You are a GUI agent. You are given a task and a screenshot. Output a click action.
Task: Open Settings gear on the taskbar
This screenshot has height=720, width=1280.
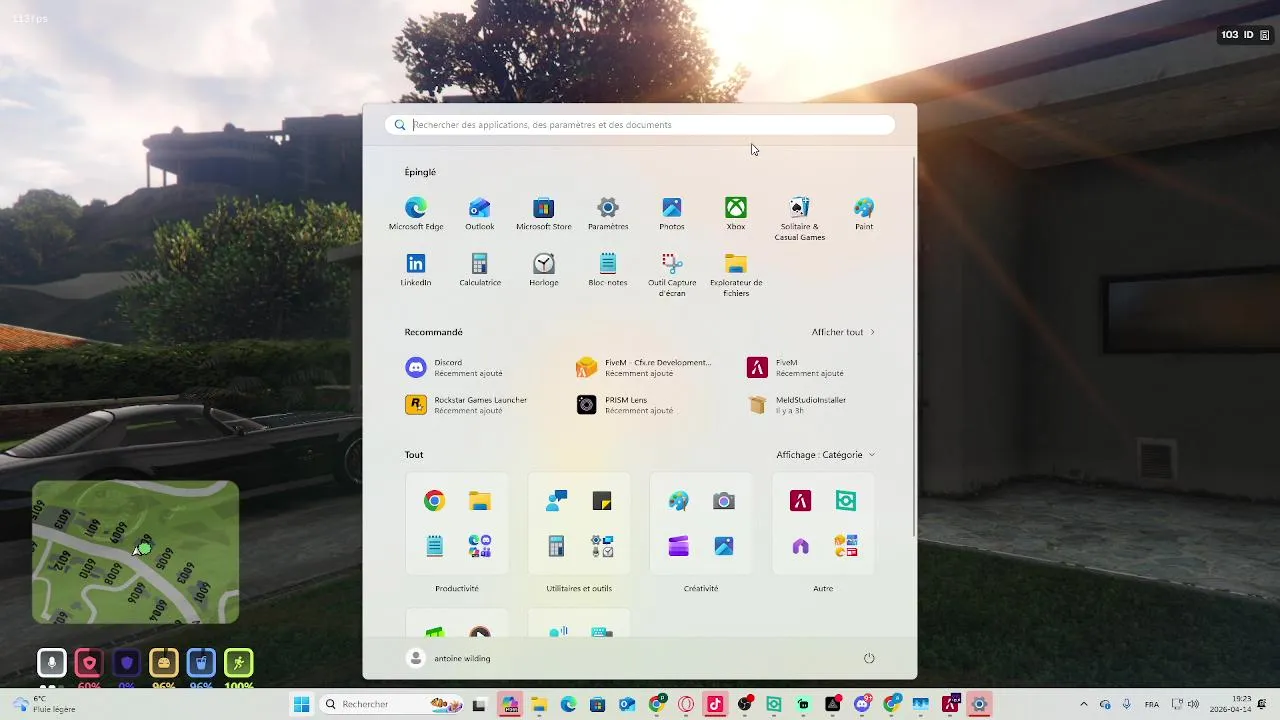coord(979,704)
